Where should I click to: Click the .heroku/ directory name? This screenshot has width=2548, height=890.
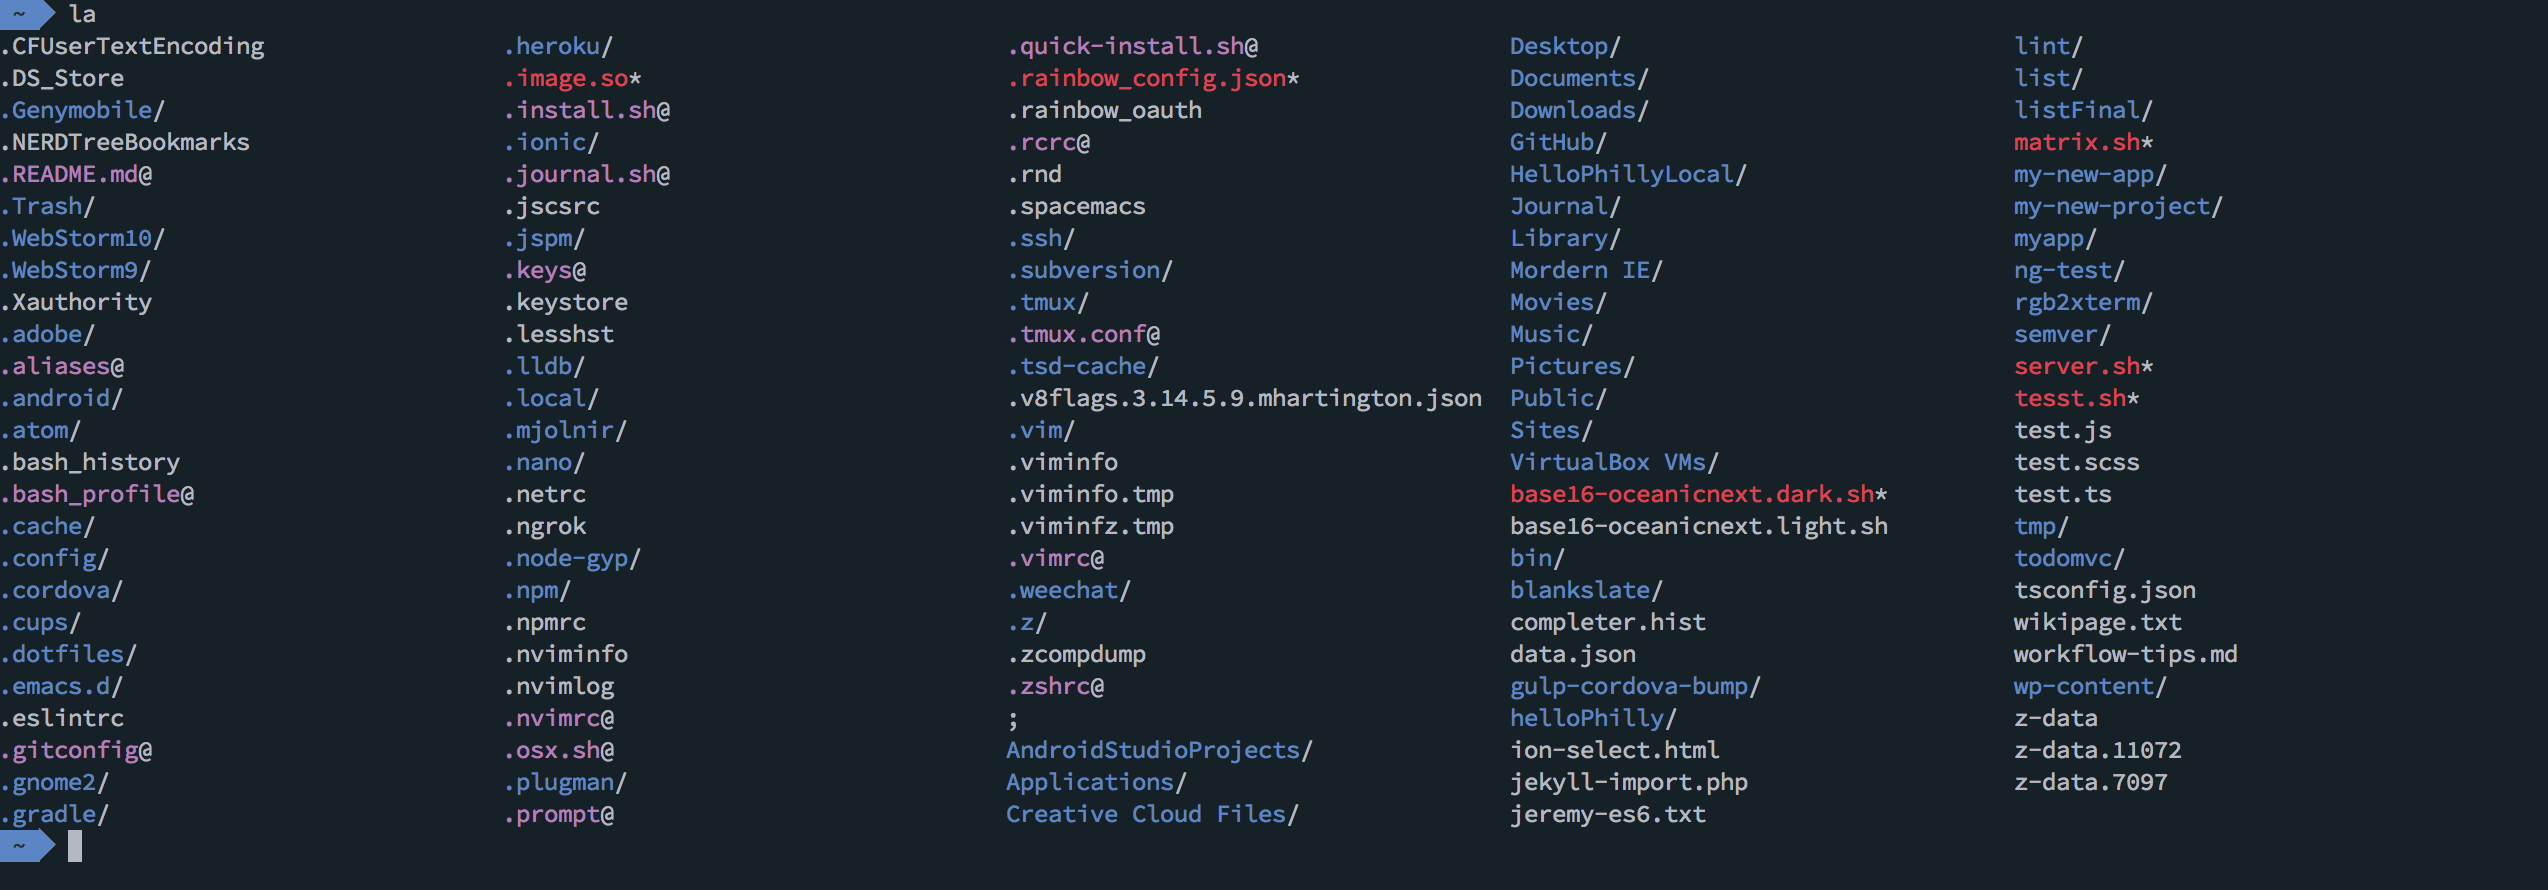tap(558, 46)
